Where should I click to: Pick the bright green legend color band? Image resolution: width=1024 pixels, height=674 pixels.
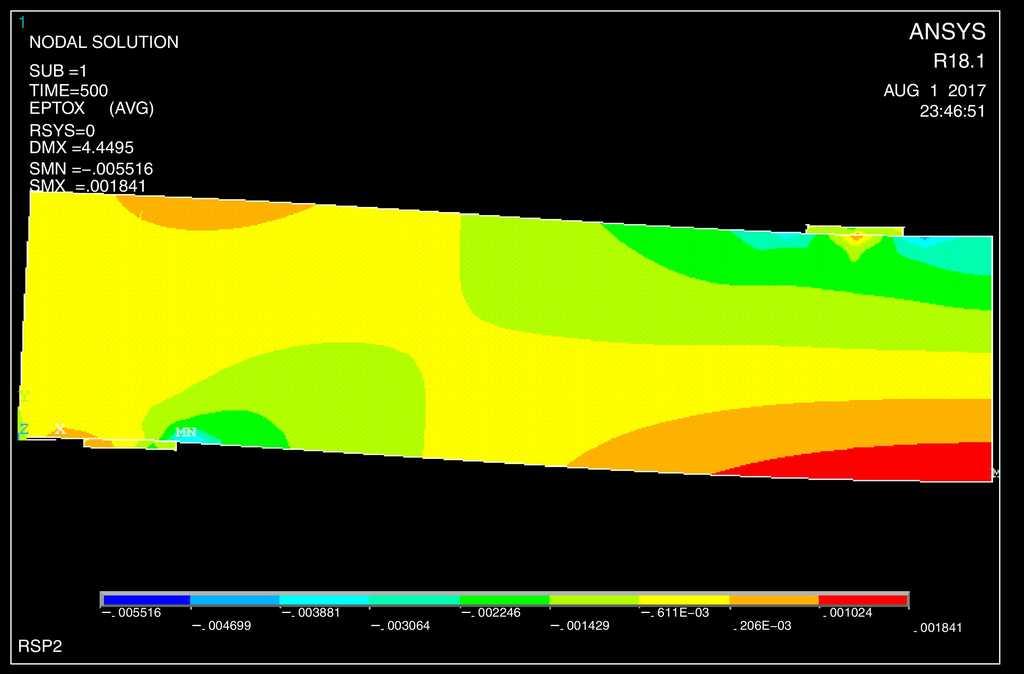504,600
